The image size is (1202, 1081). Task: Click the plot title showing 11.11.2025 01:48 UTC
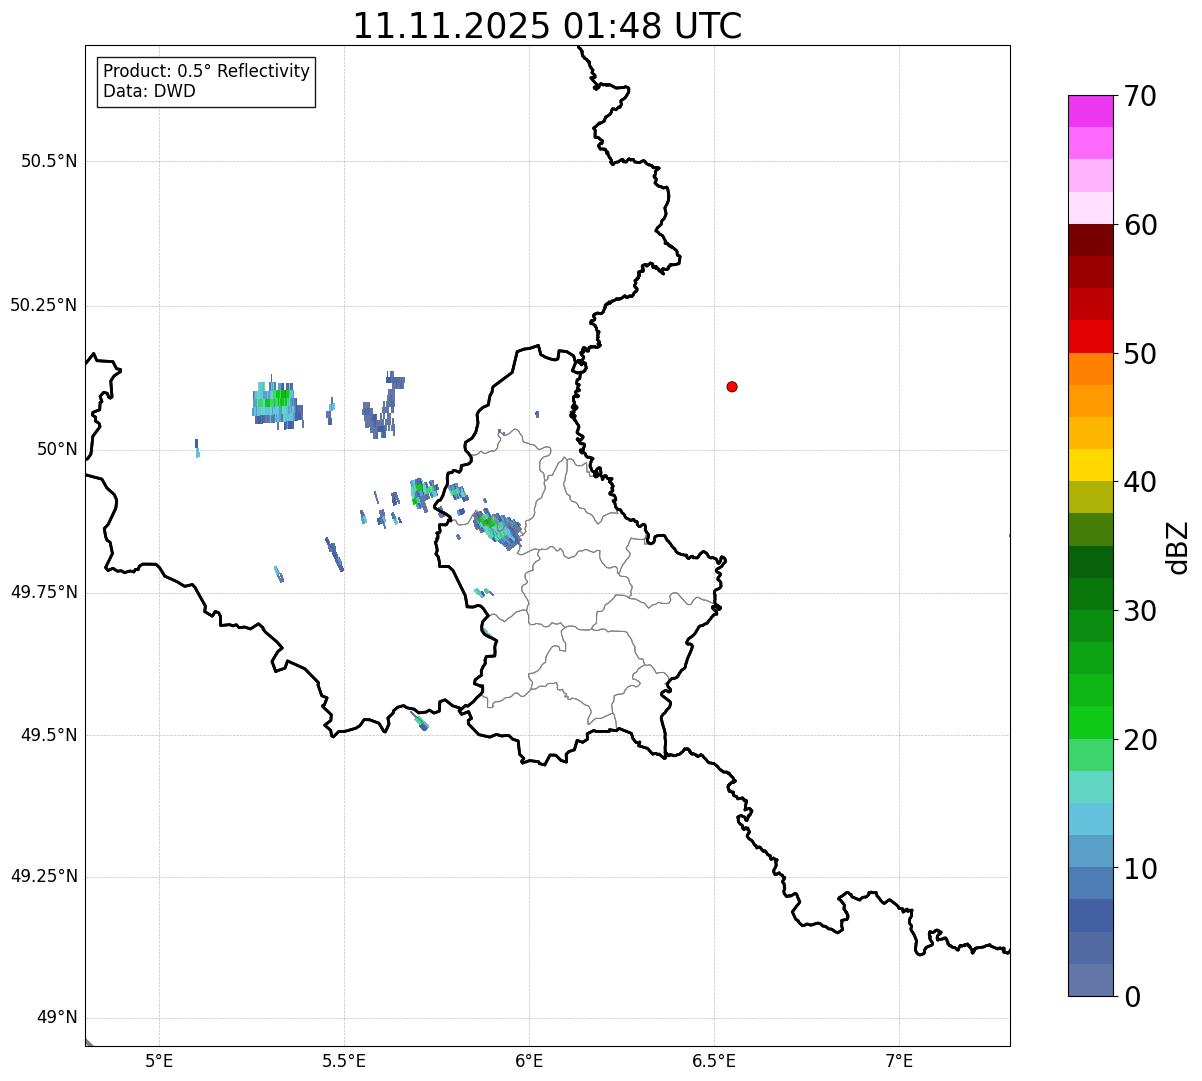pyautogui.click(x=547, y=26)
